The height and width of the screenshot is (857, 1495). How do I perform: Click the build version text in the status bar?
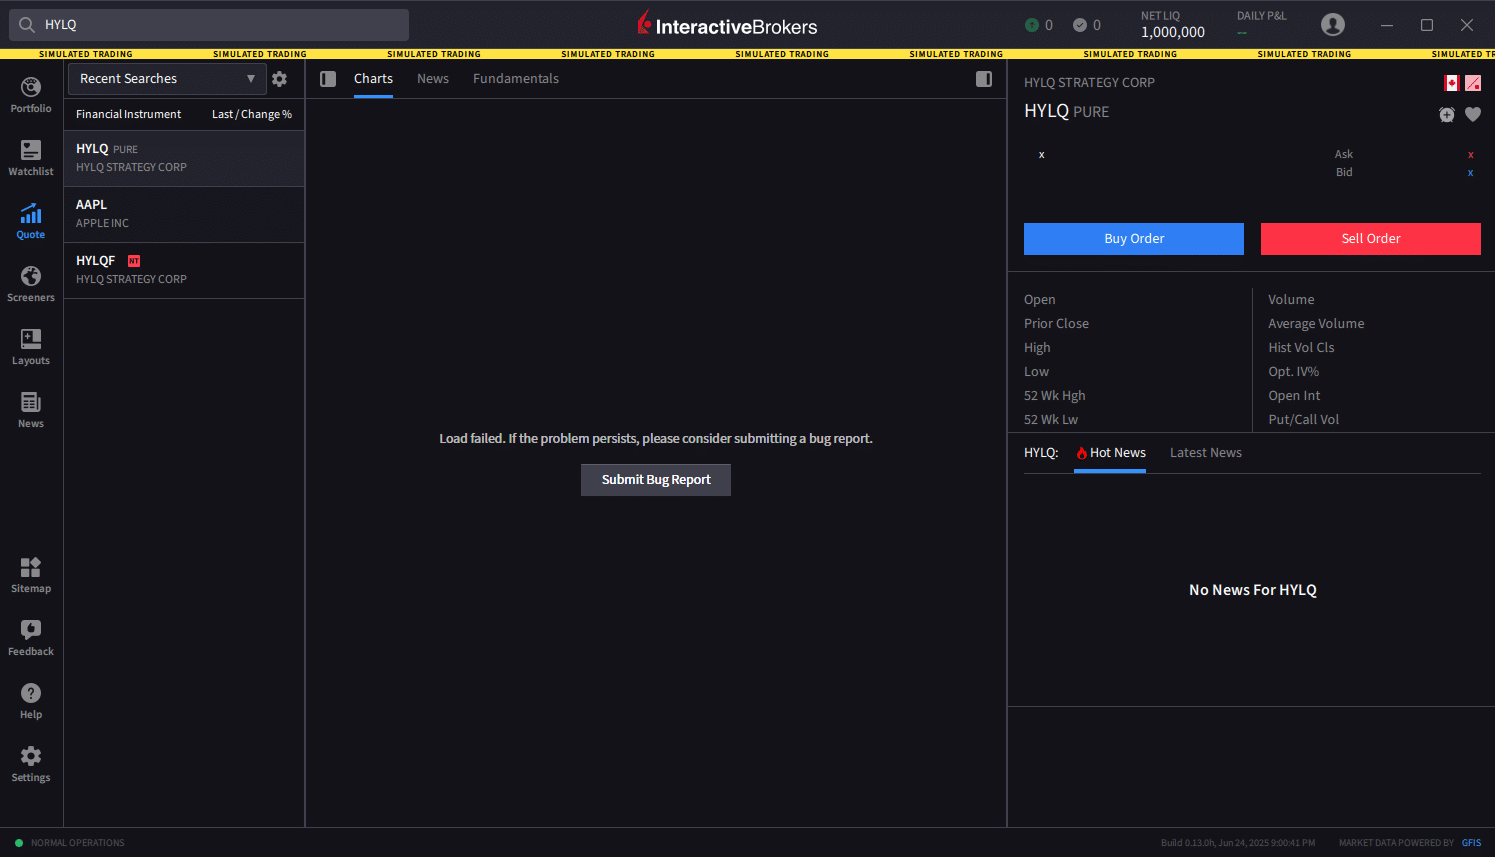click(1238, 843)
